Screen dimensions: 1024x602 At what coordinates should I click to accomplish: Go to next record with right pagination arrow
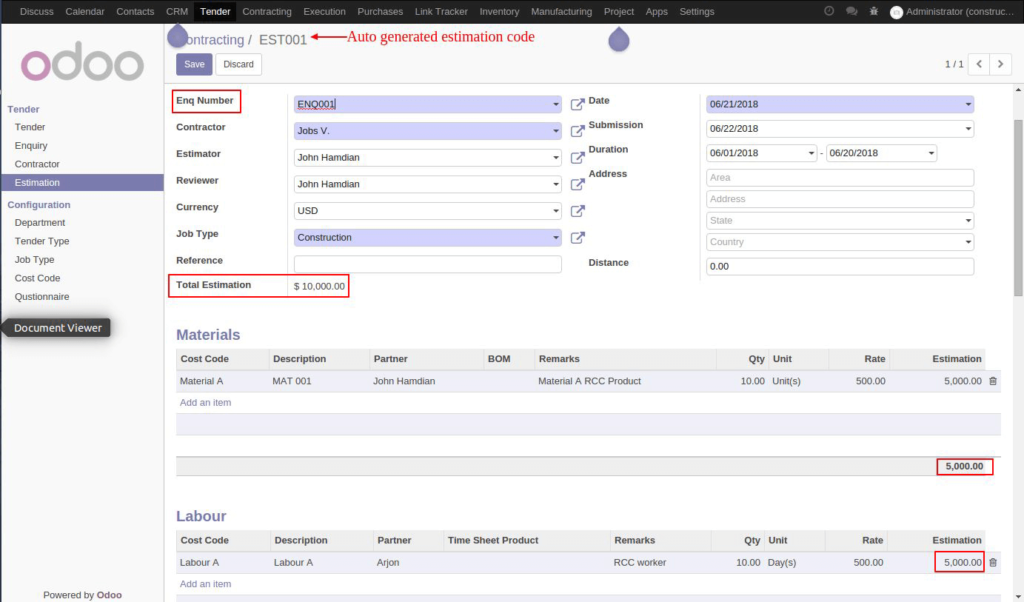point(1001,62)
